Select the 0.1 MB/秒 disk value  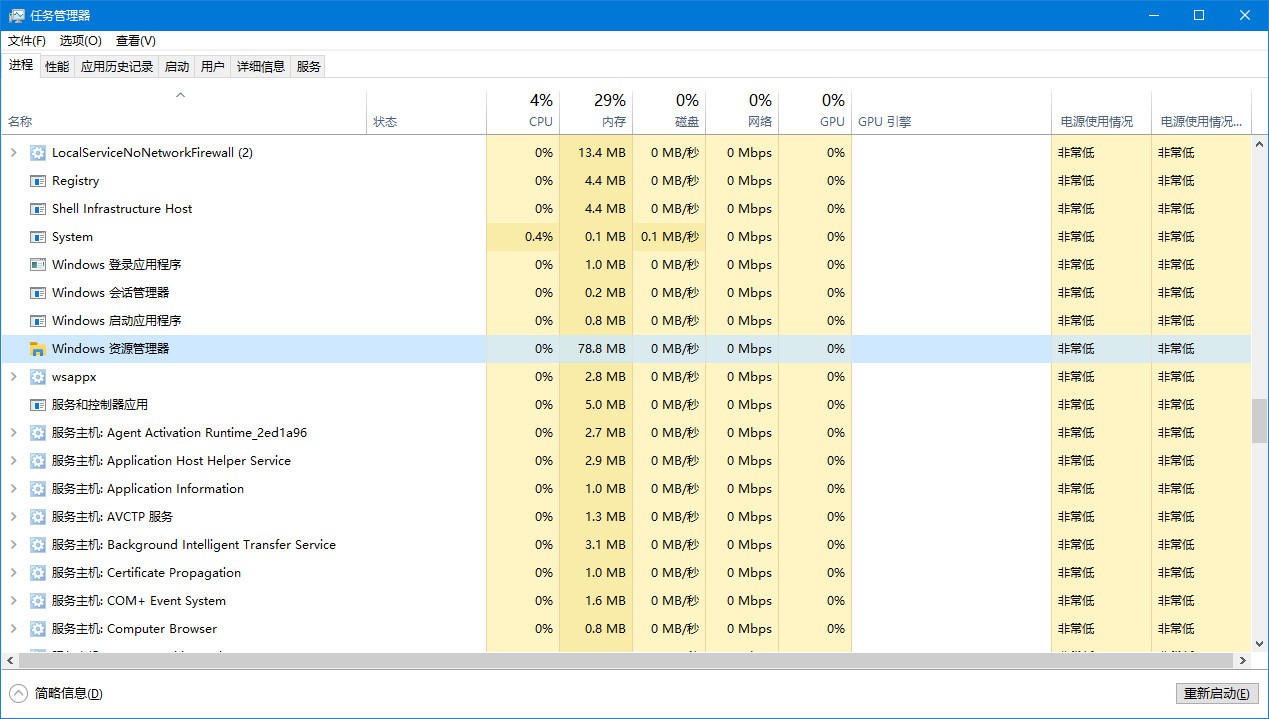(670, 237)
